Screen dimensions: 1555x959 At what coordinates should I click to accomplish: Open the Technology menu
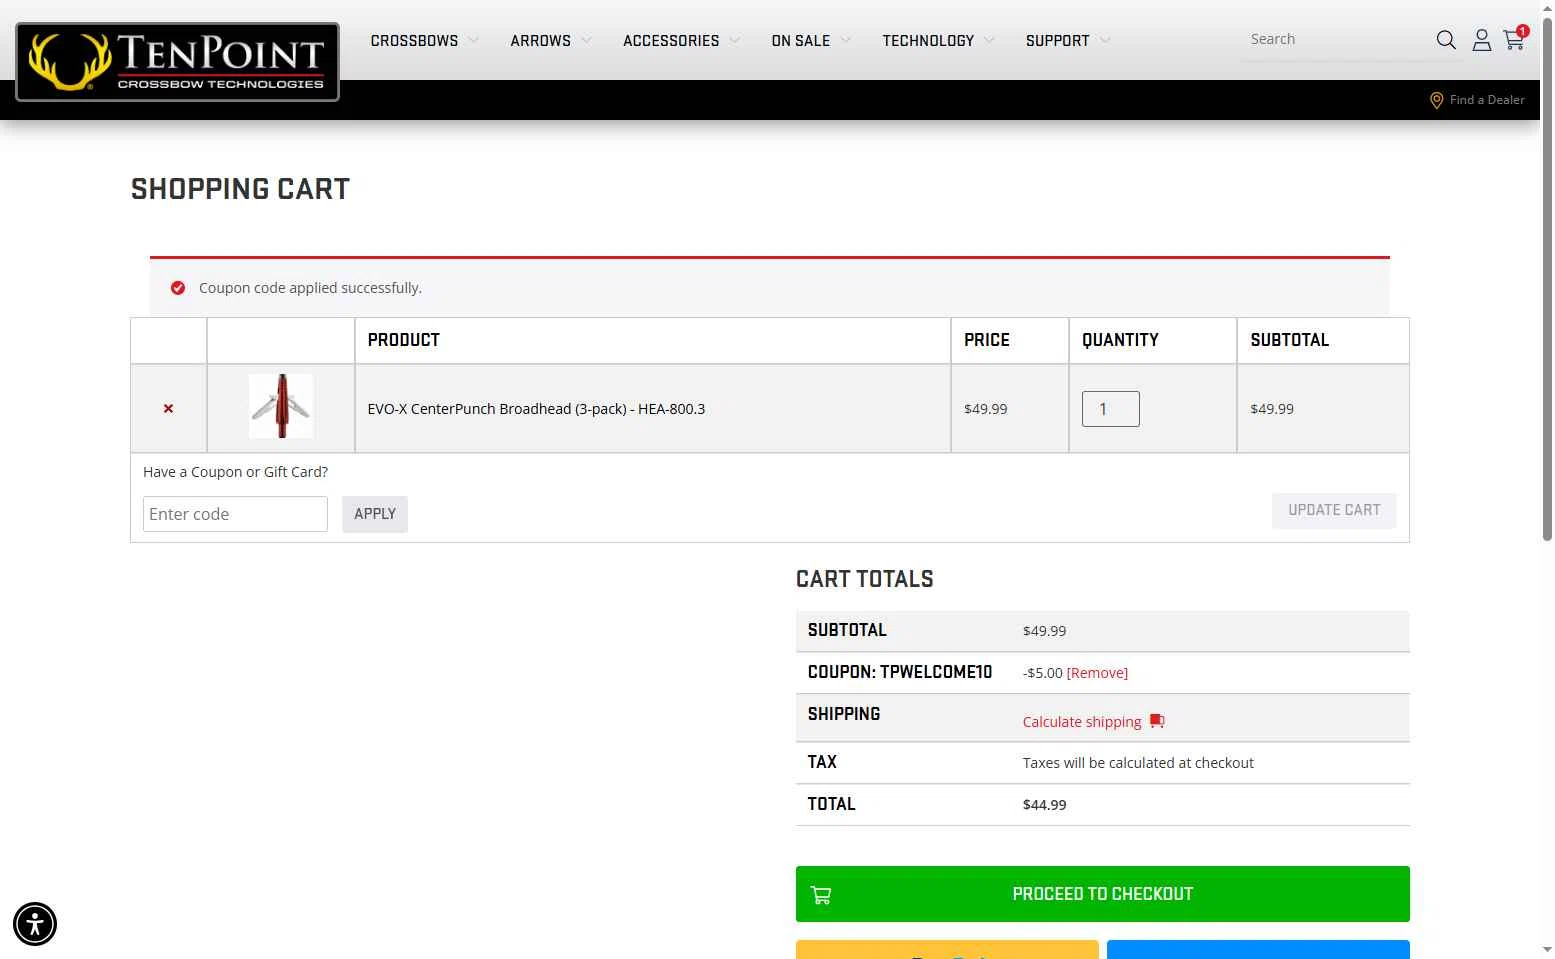928,41
